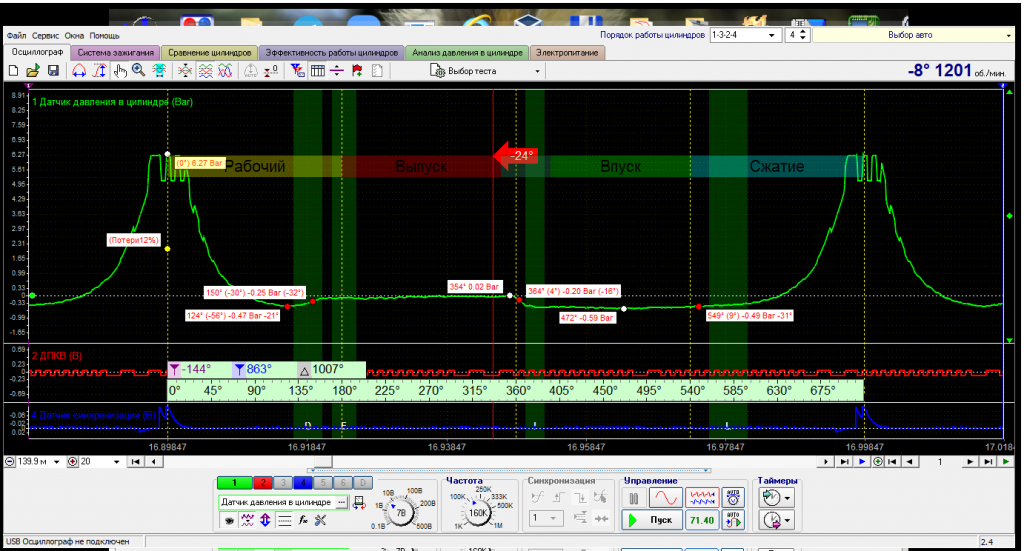This screenshot has width=1024, height=551.
Task: Select horizontal measurement arc tool
Action: [79, 71]
